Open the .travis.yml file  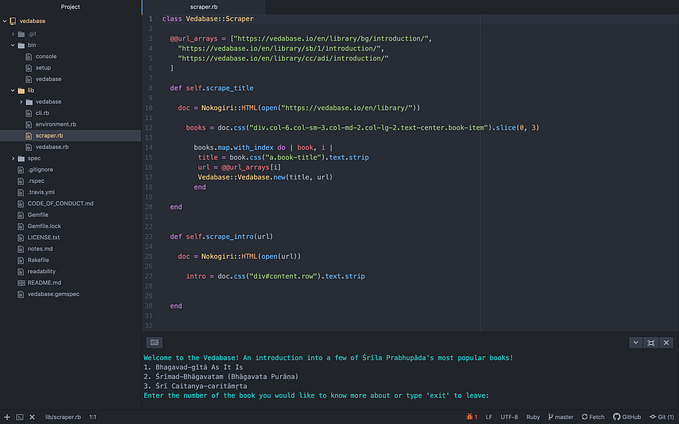41,192
